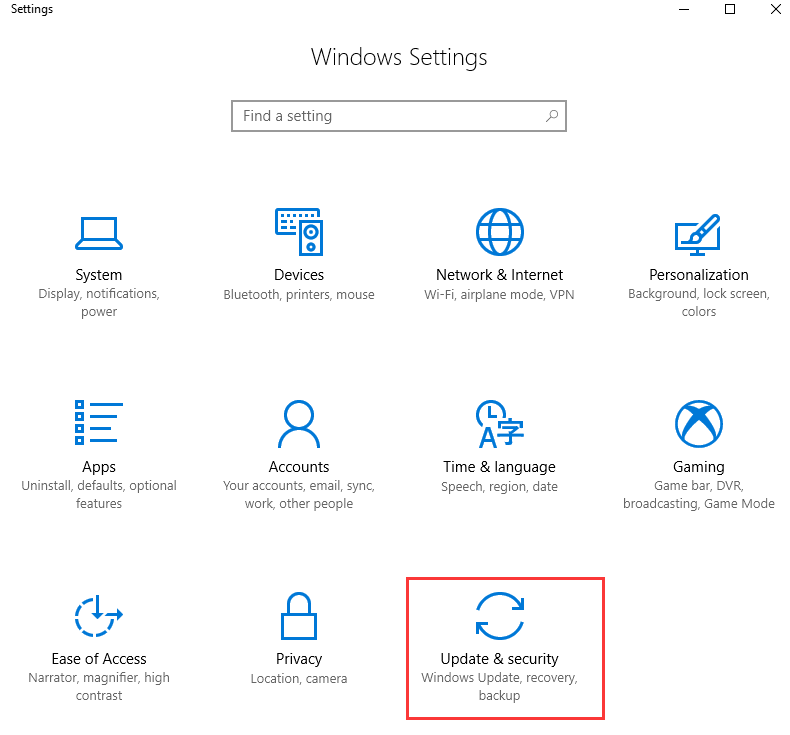Viewport: 790px width, 735px height.
Task: Click the Privacy category title
Action: 299,659
